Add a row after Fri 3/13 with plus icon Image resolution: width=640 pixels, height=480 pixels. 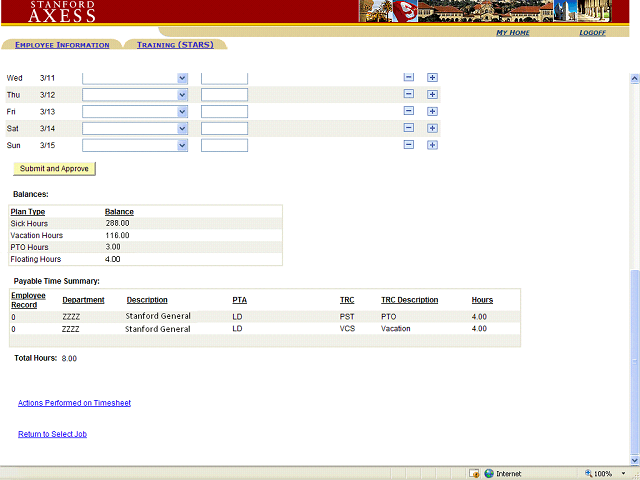tap(432, 111)
